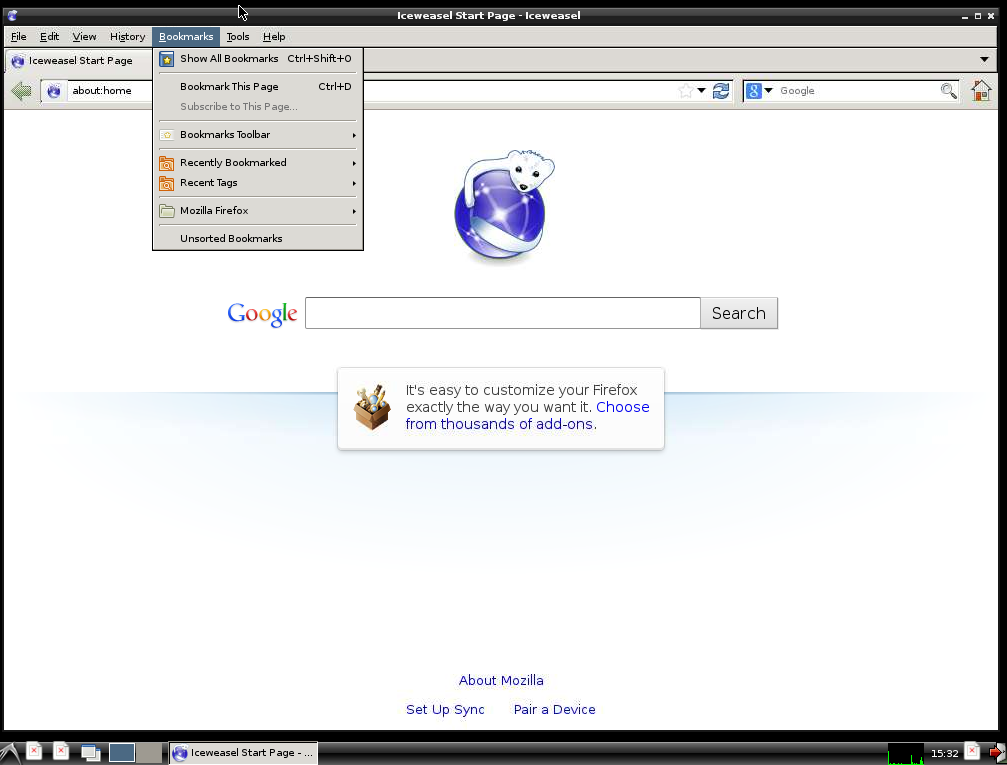
Task: Click the Bookmarks Toolbar folder icon
Action: pos(166,135)
